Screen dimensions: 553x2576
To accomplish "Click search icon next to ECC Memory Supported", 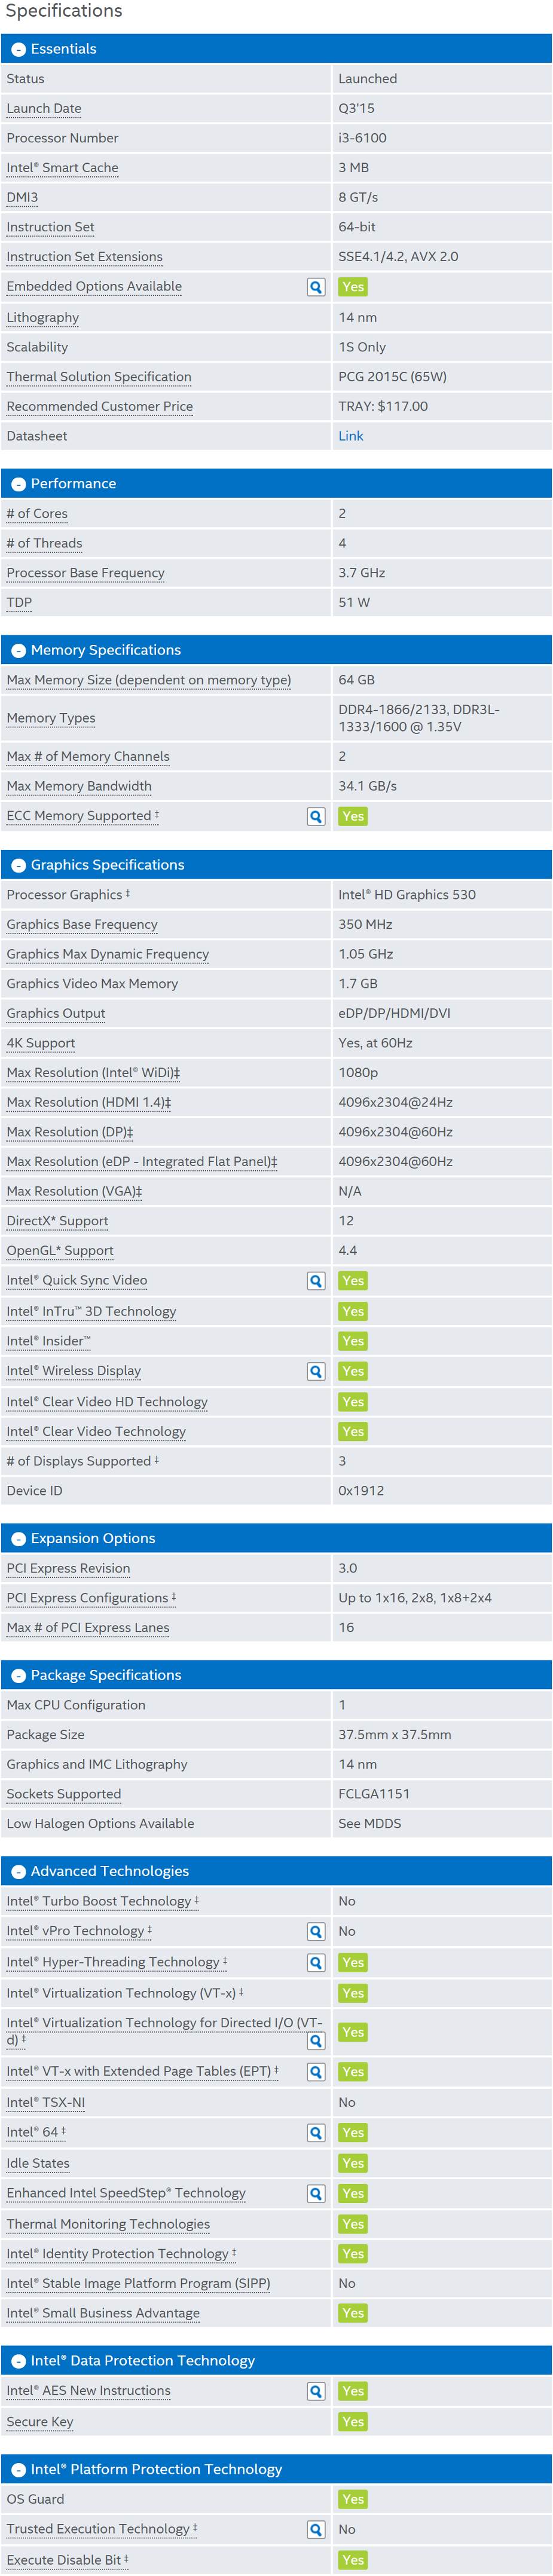I will [316, 816].
